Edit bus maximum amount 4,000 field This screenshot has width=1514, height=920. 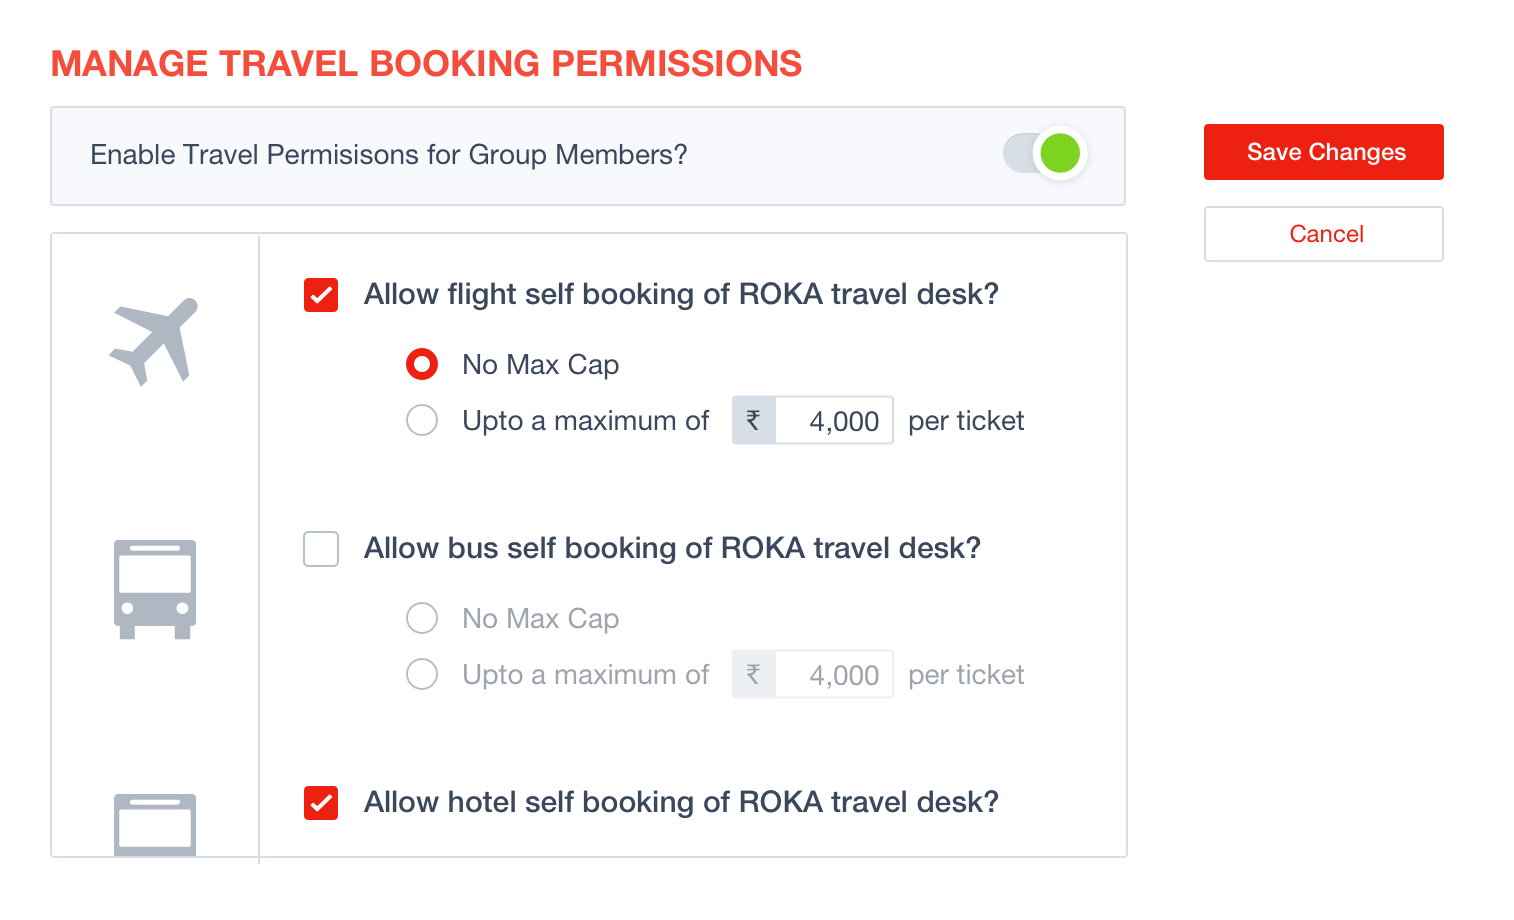[x=834, y=674]
